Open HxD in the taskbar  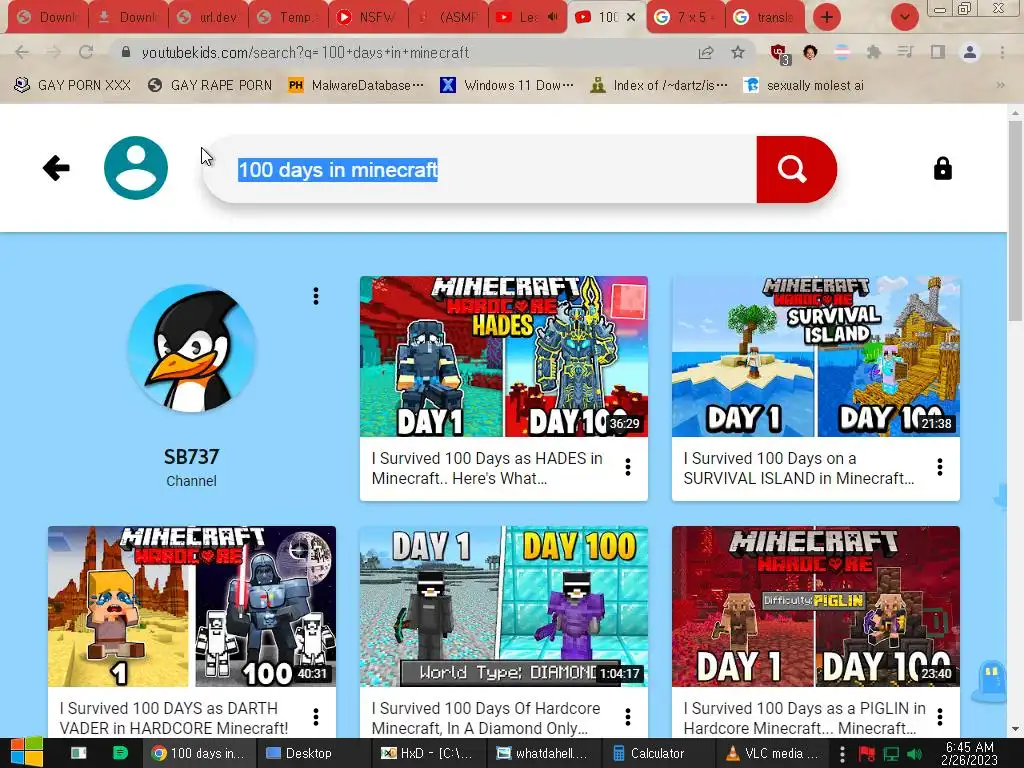[x=427, y=754]
